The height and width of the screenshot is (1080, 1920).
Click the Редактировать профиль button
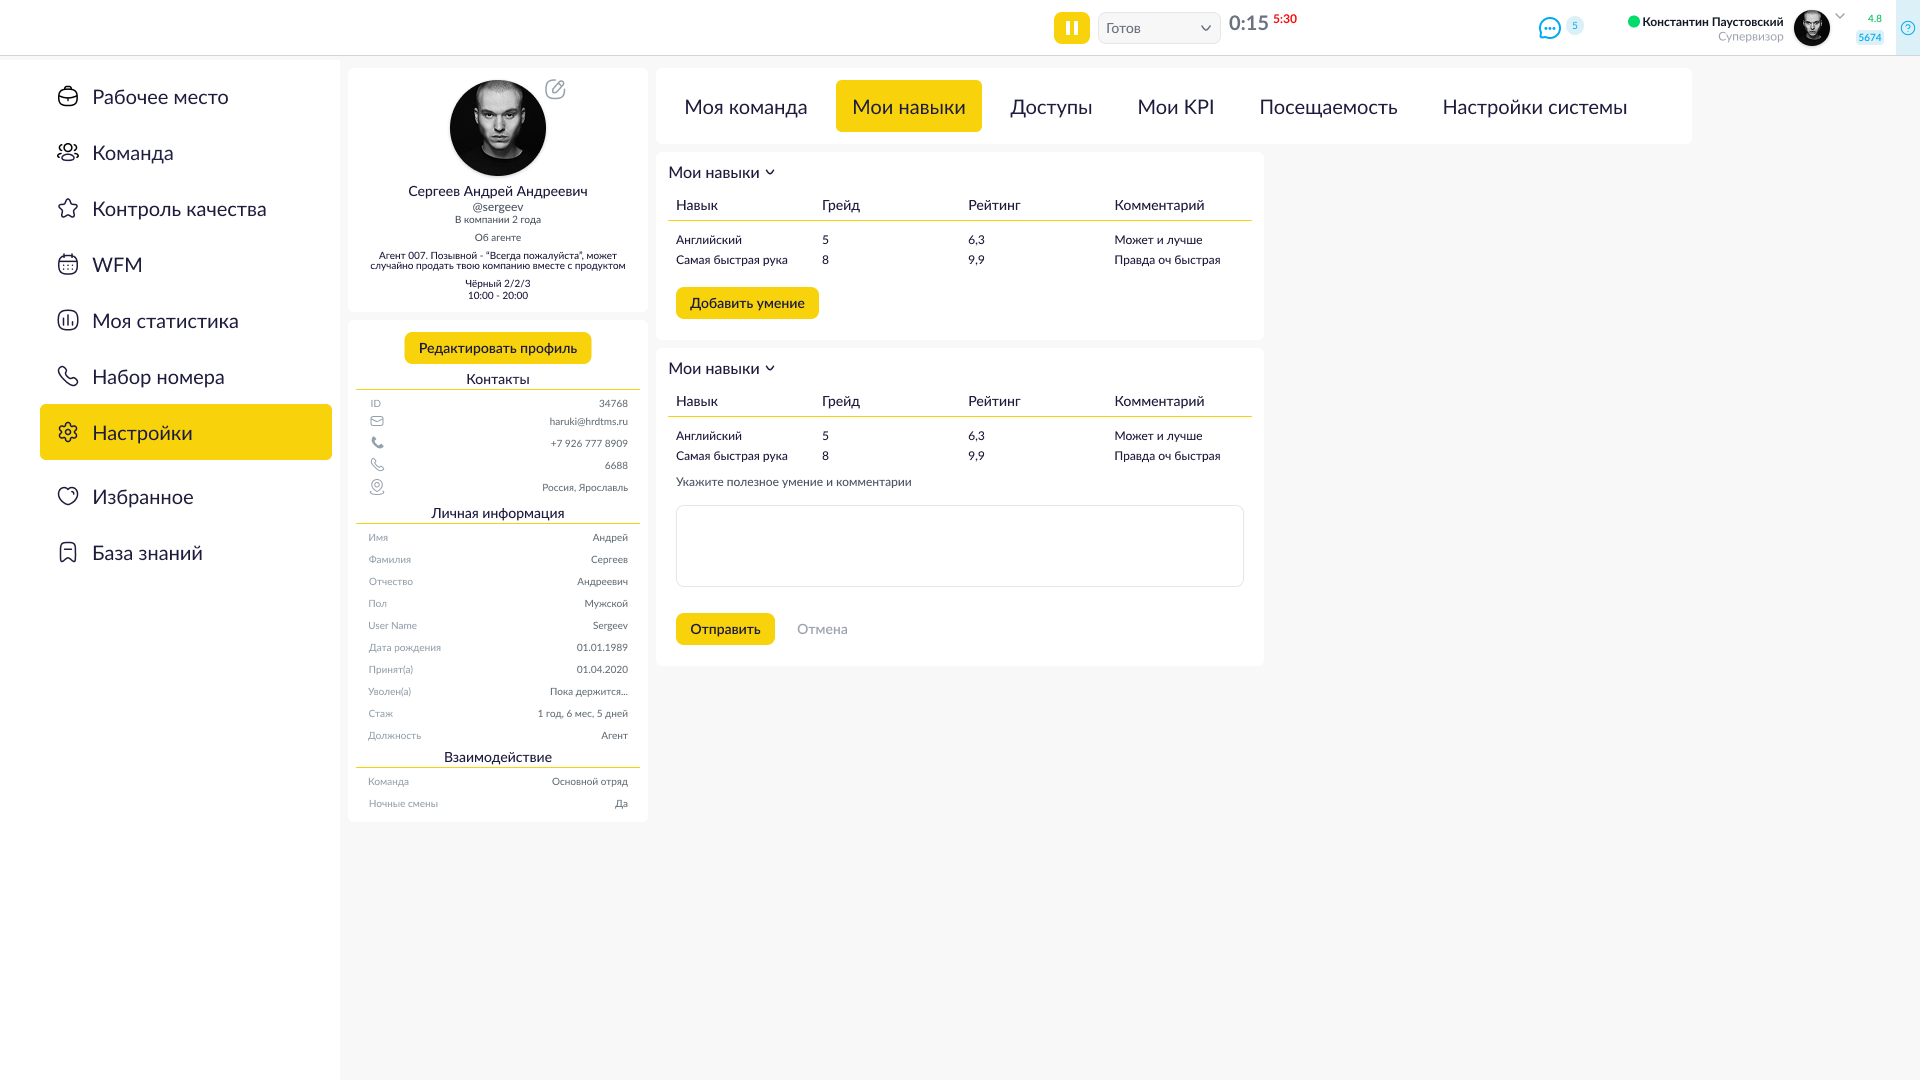click(497, 348)
